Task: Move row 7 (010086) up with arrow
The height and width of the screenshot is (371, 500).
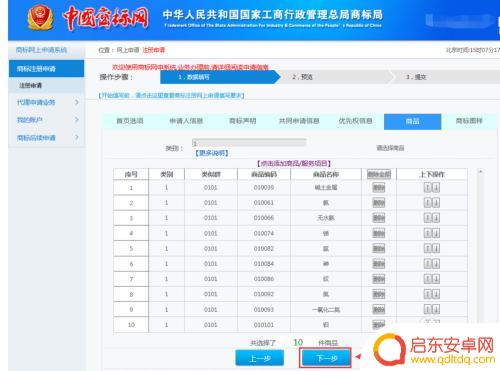Action: [428, 279]
